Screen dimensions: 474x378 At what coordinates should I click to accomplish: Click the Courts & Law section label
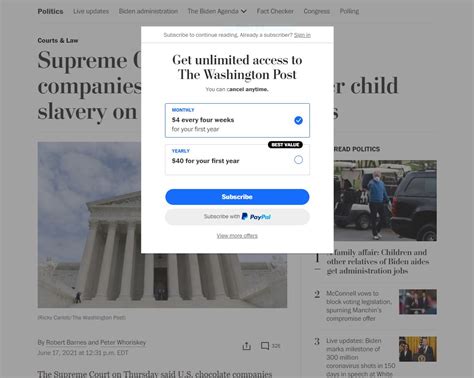click(58, 40)
